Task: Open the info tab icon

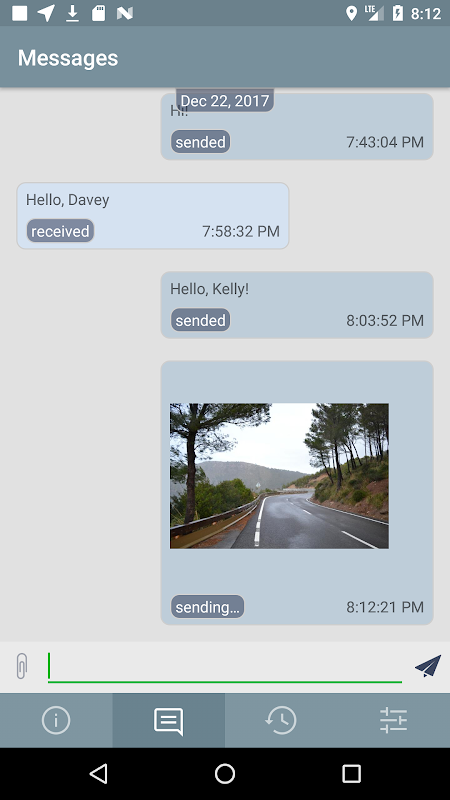Action: (x=56, y=720)
